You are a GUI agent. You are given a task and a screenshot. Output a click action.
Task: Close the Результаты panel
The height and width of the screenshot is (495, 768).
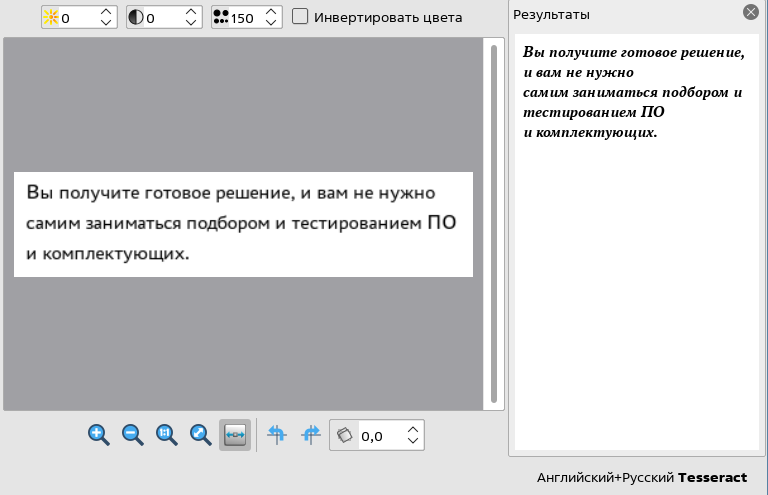[x=750, y=13]
